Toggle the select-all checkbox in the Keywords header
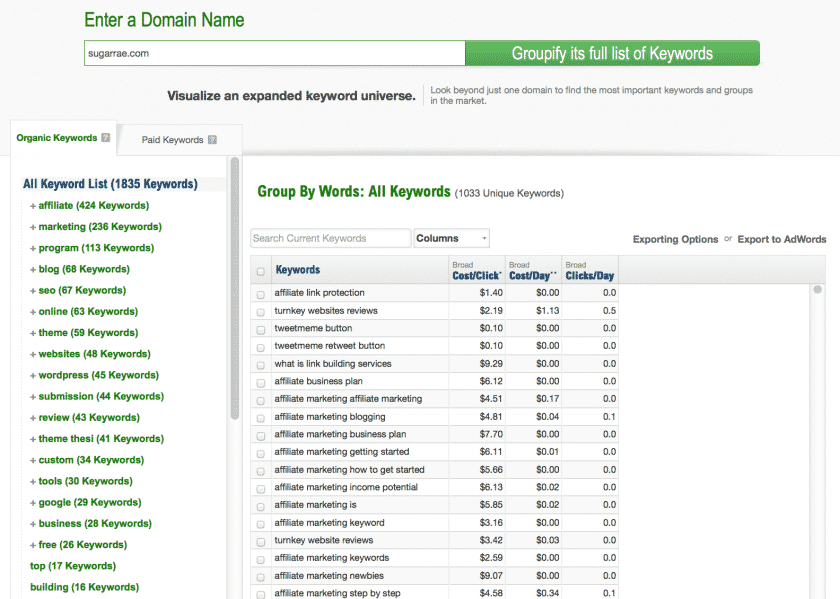 click(x=261, y=272)
